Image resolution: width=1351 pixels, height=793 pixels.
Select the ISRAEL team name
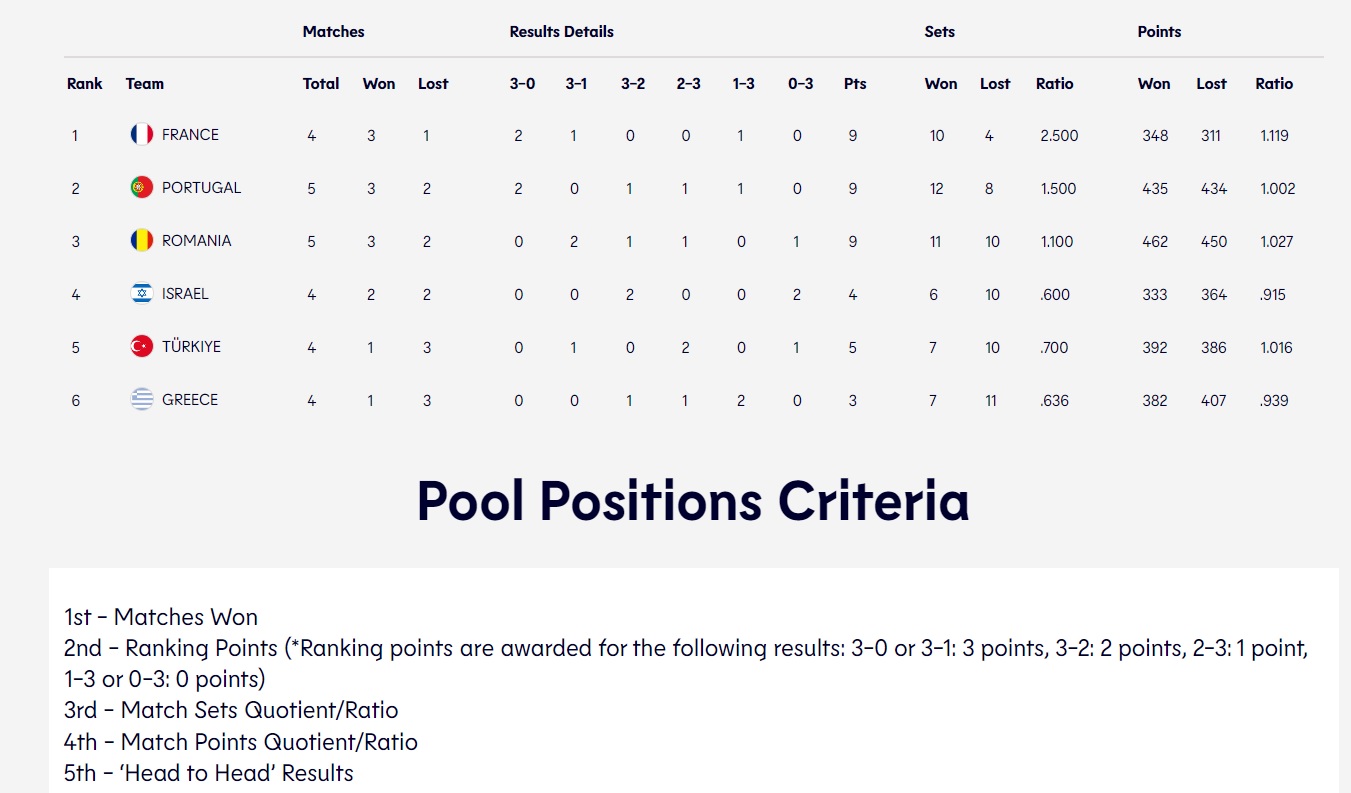pos(185,293)
